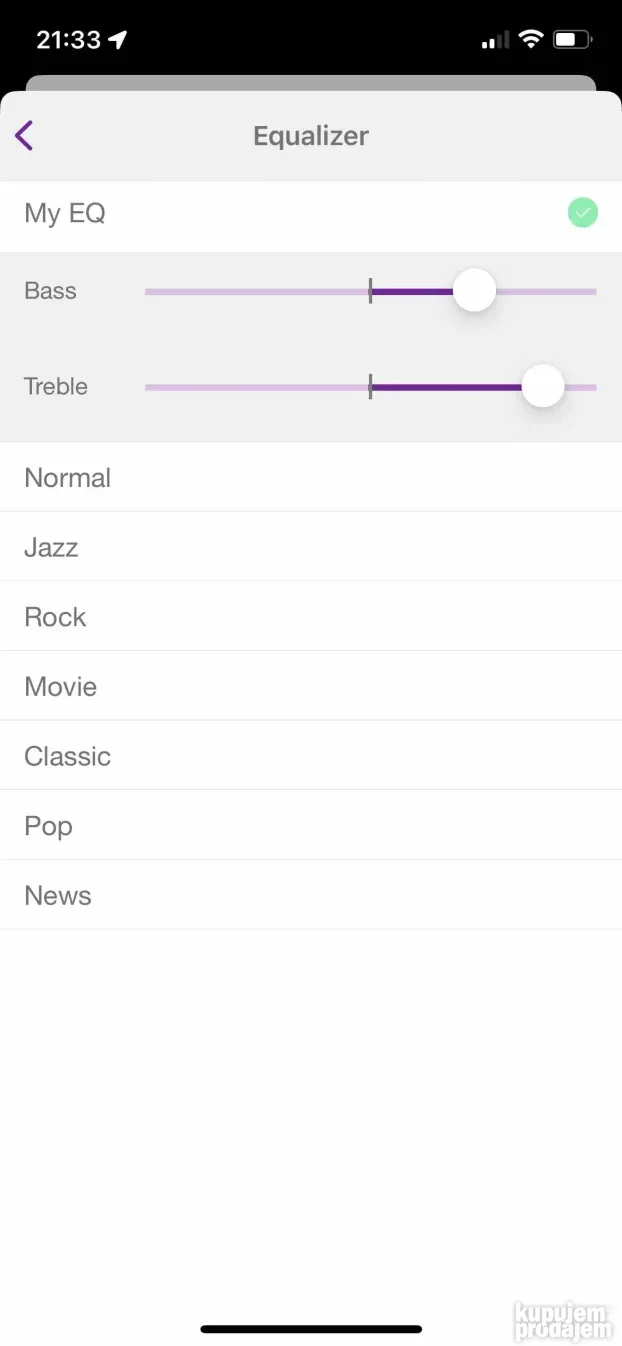Screen dimensions: 622x1346
Task: Click the left end of Bass slider track
Action: pyautogui.click(x=150, y=291)
